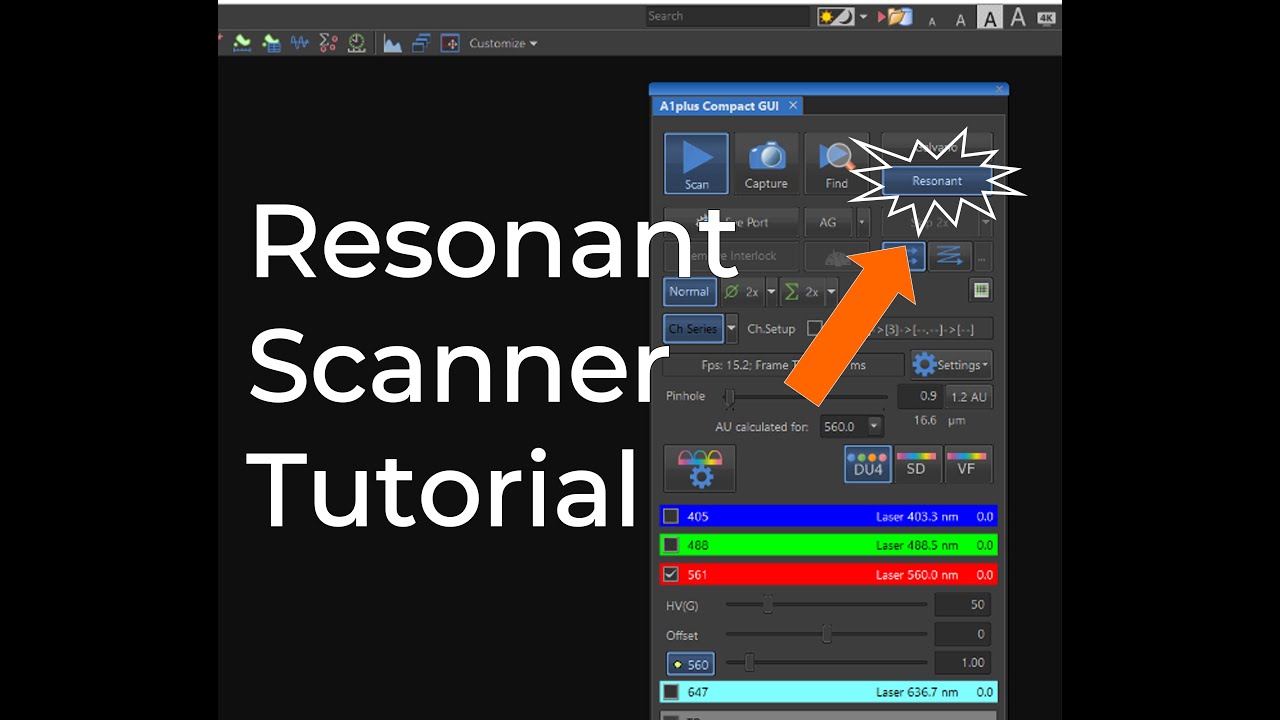
Task: Open the Ch Series dropdown arrow
Action: click(731, 329)
